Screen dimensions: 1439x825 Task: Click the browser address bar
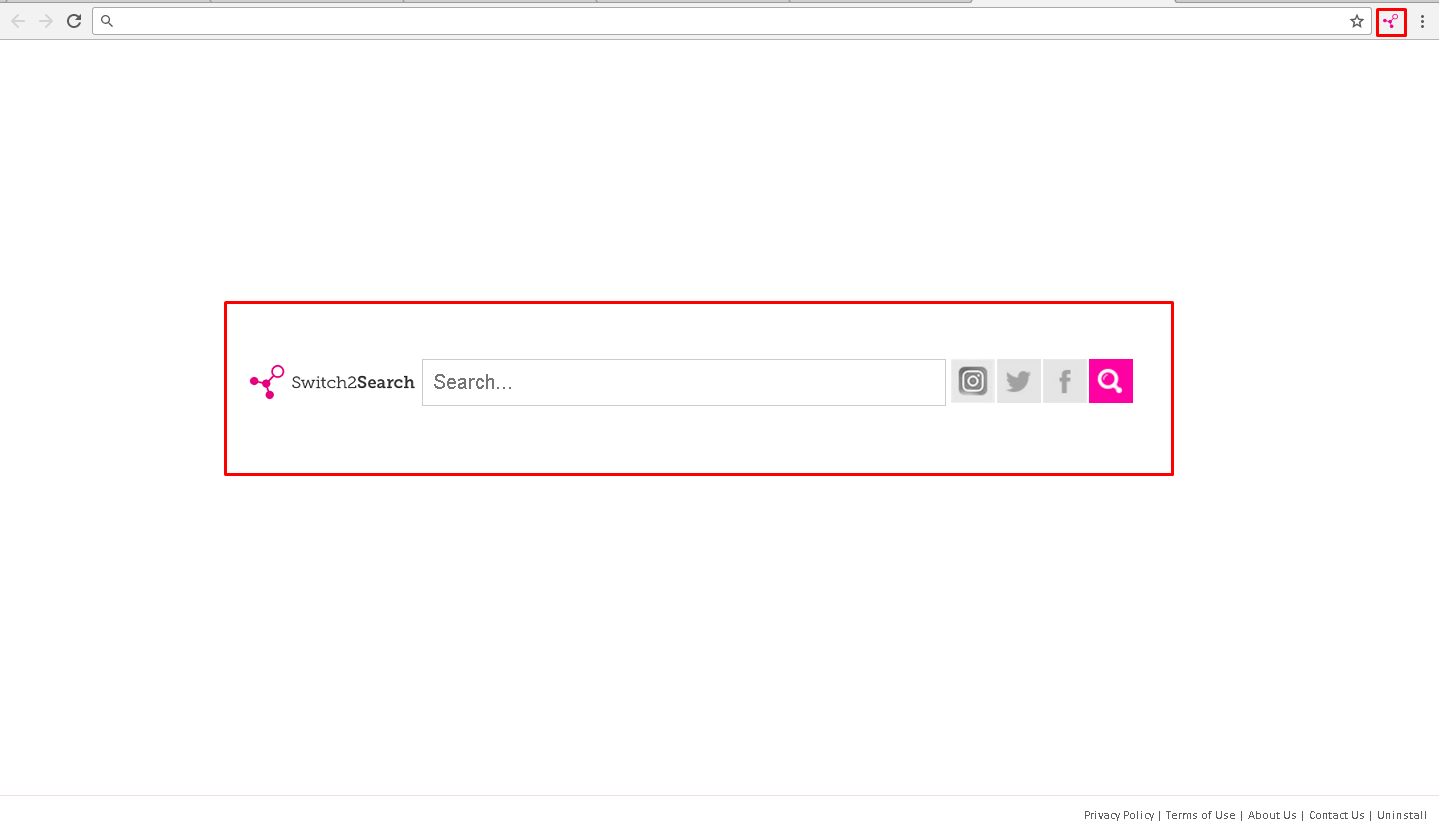(732, 21)
